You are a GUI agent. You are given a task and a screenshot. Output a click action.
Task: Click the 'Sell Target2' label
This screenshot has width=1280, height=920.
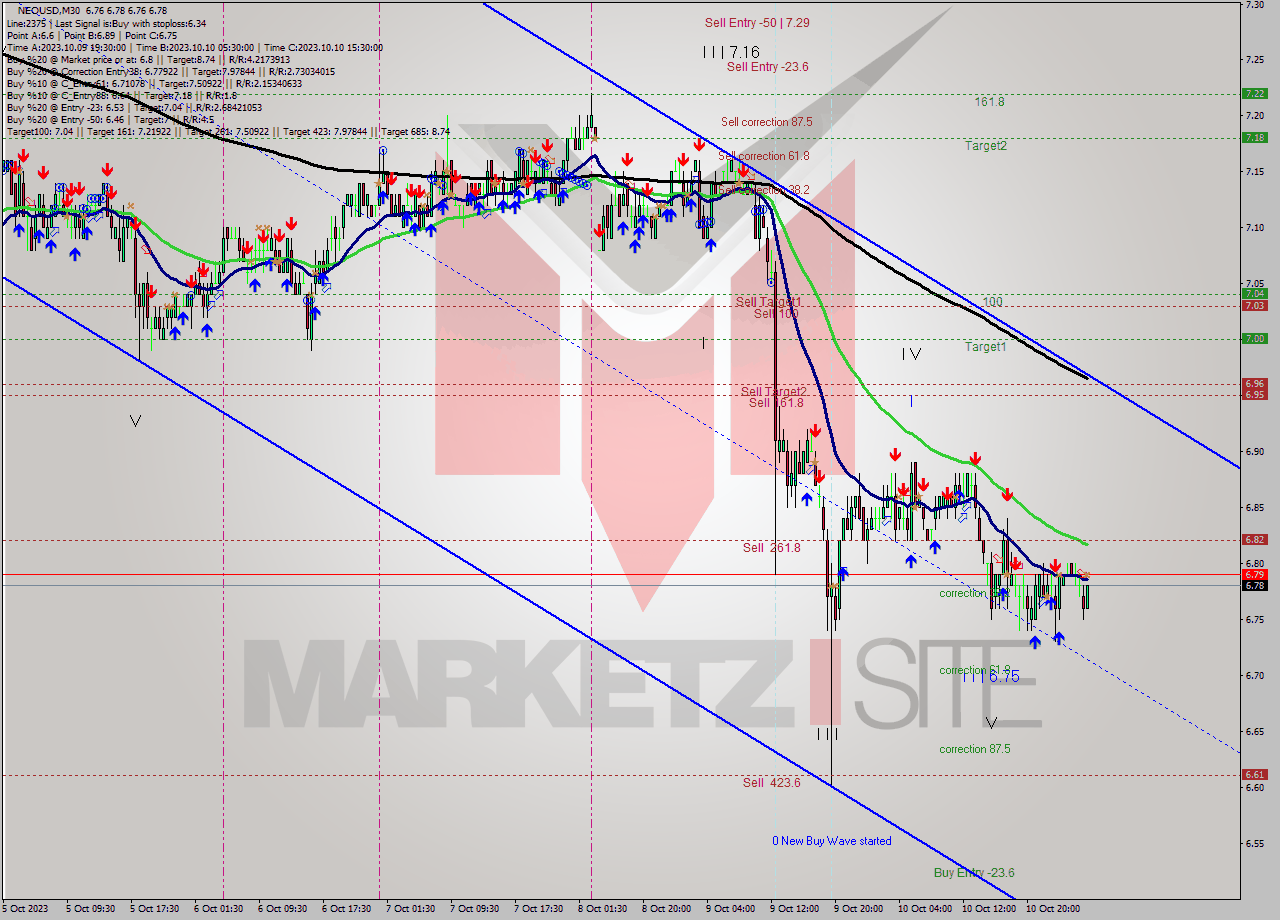pyautogui.click(x=773, y=391)
